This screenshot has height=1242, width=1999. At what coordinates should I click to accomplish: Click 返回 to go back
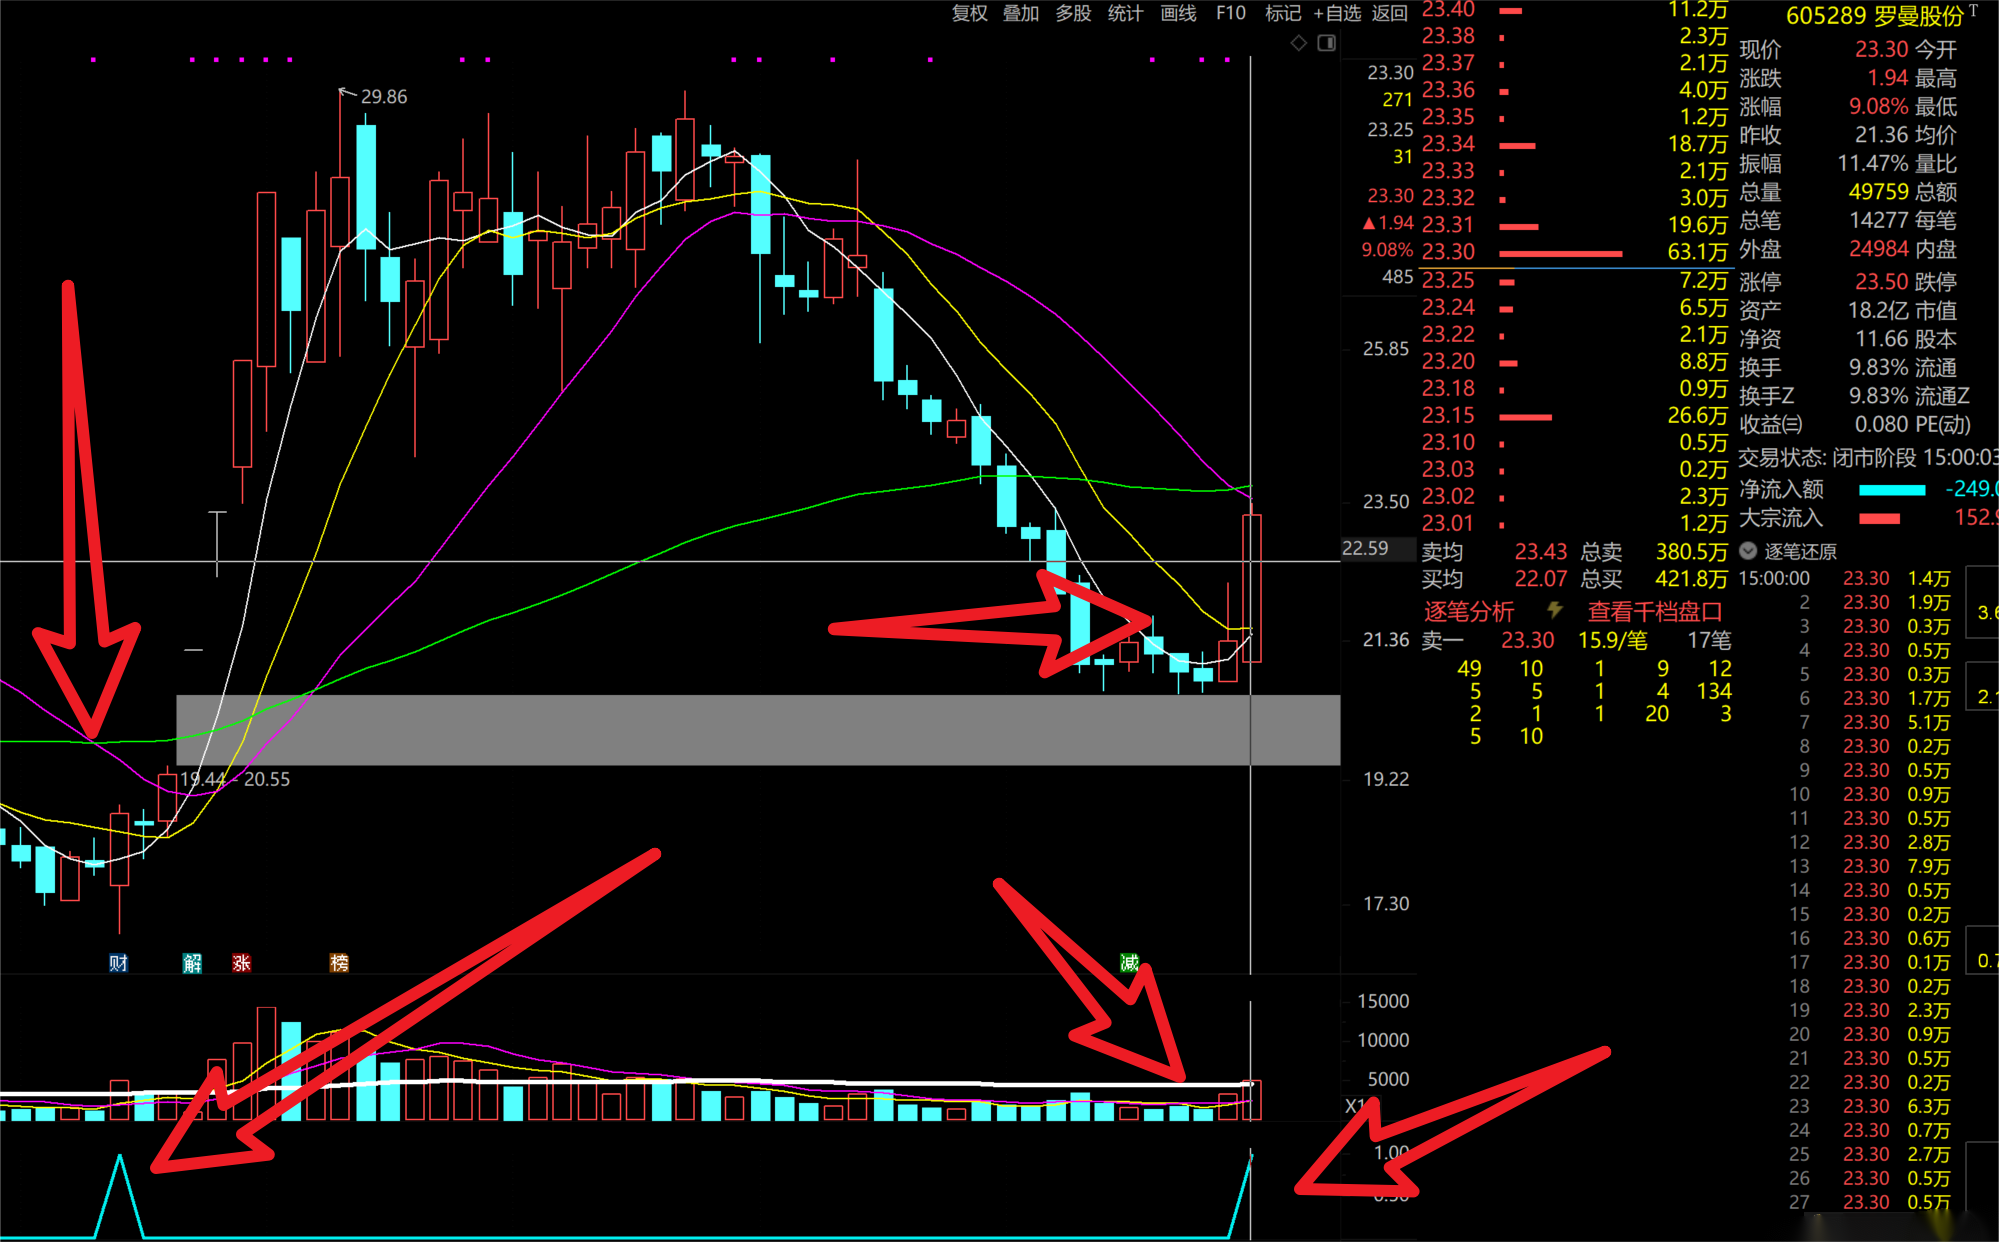tap(1390, 13)
